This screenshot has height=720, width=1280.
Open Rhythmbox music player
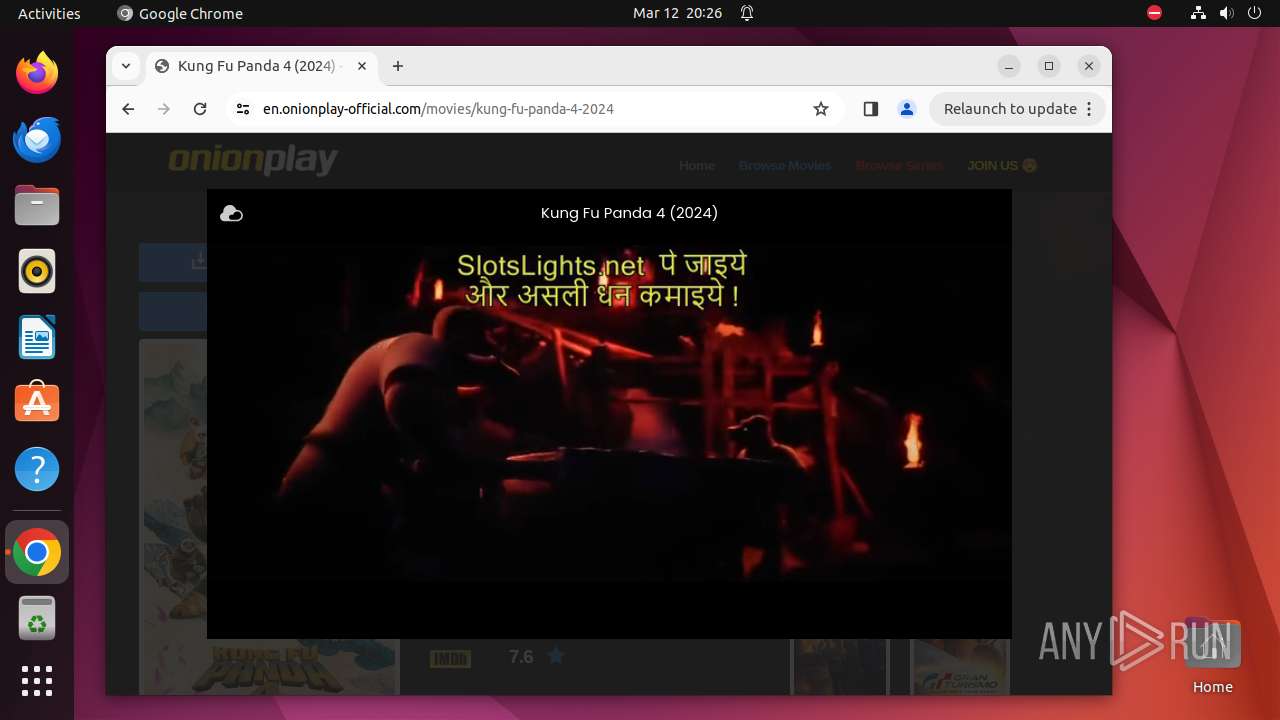pos(37,271)
